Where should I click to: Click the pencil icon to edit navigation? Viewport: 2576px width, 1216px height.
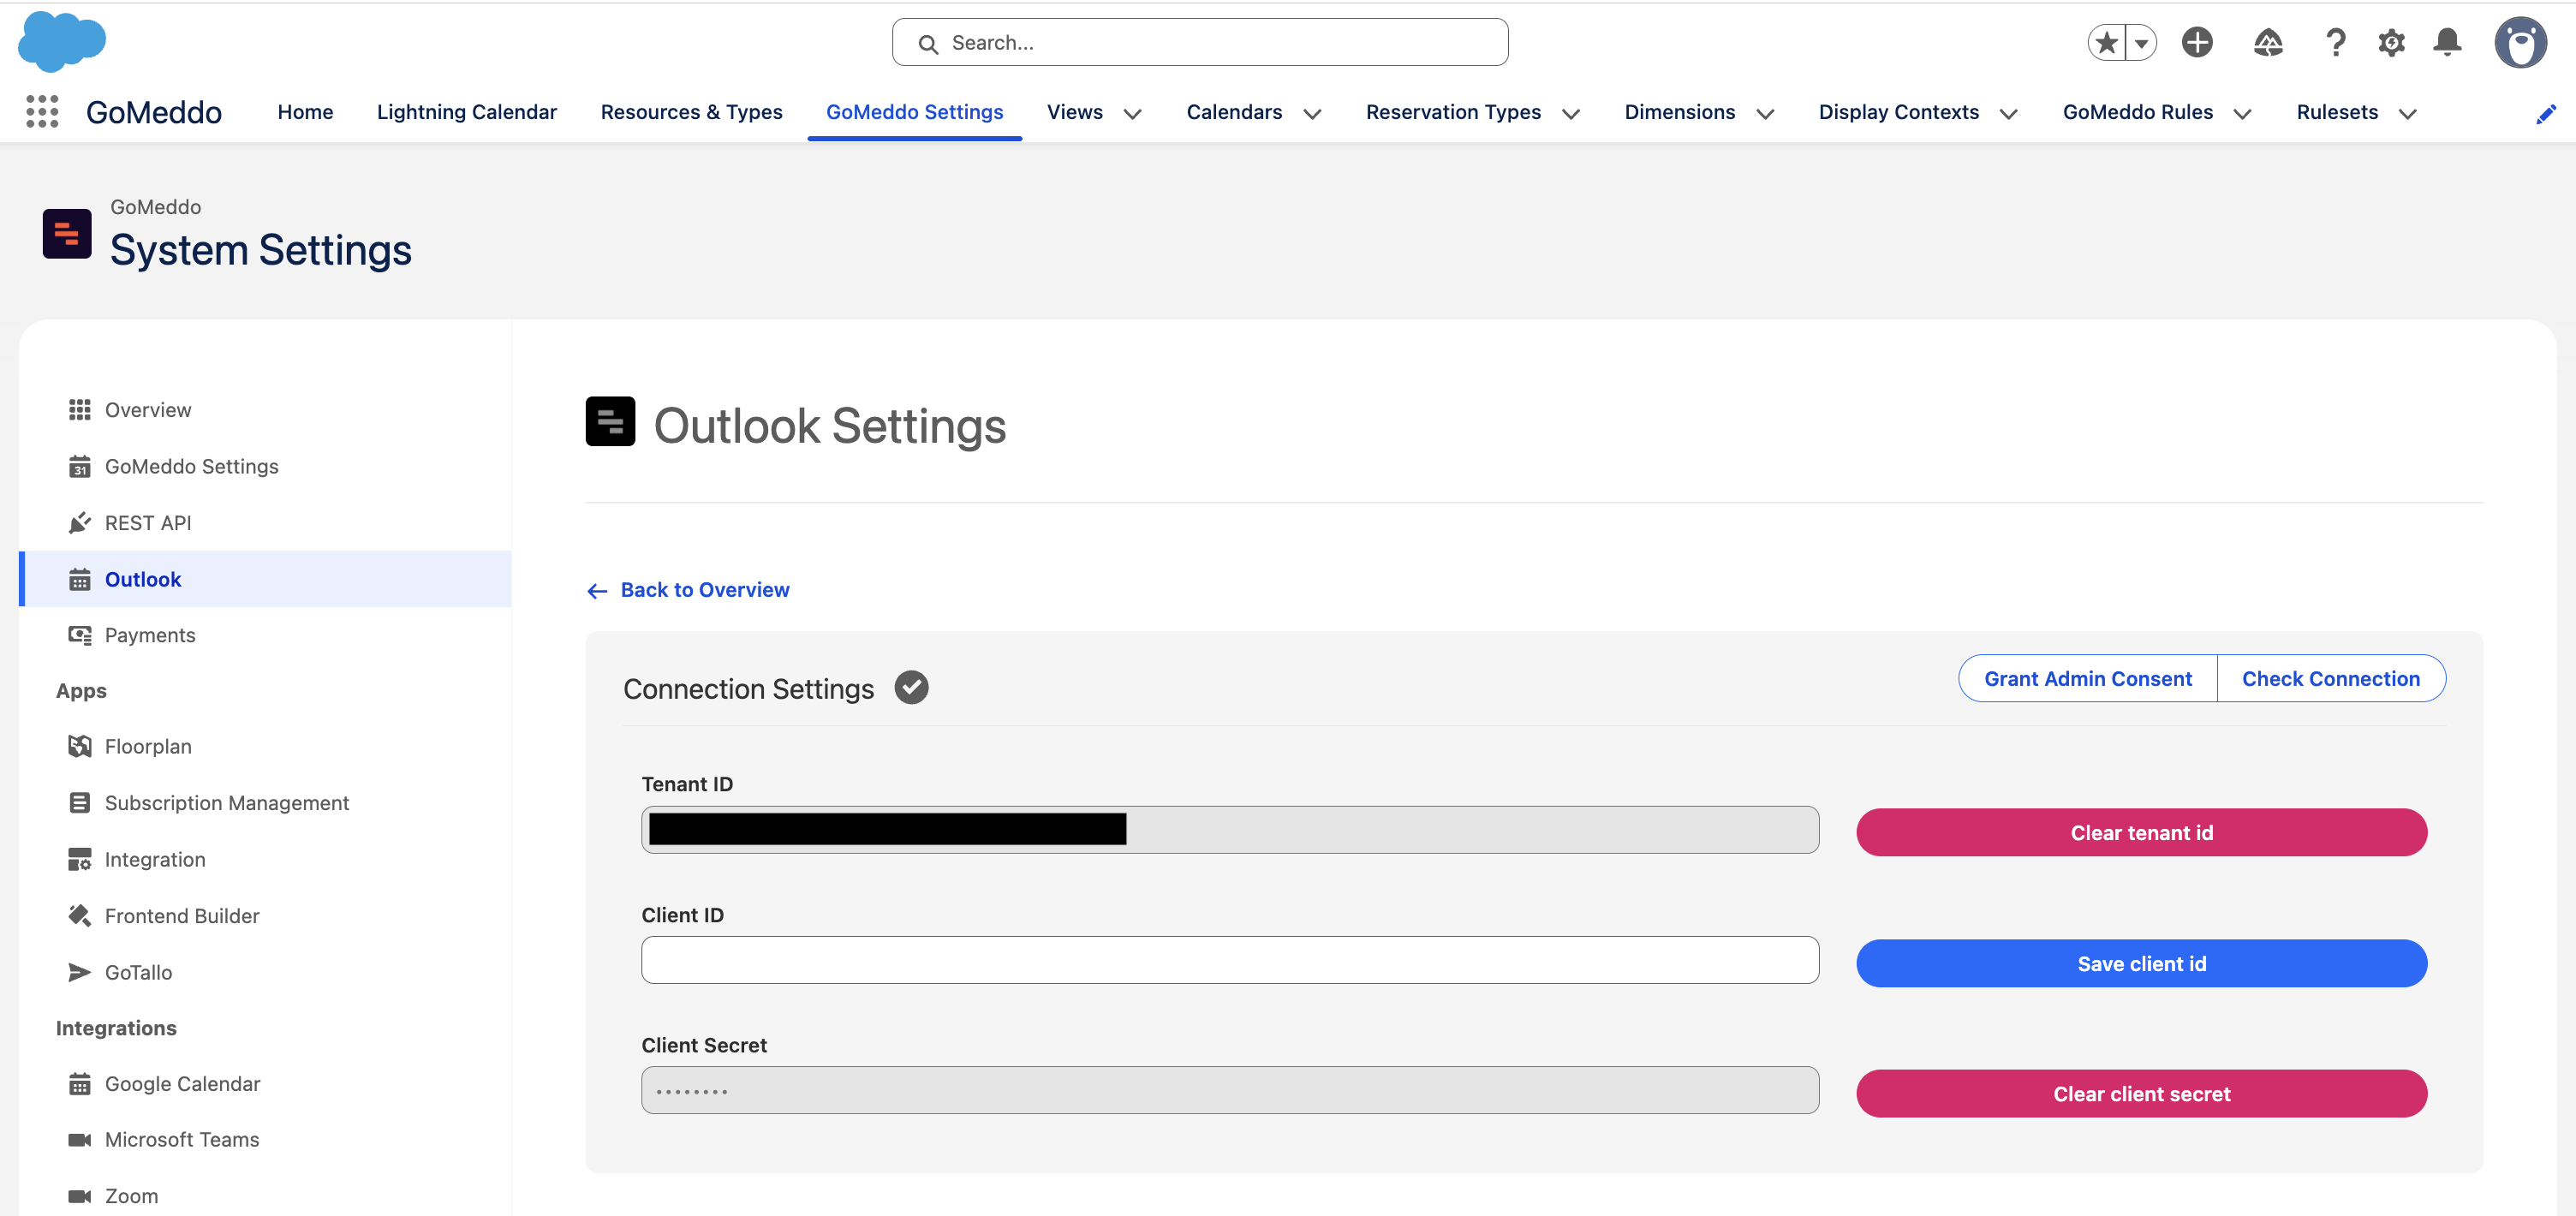pyautogui.click(x=2546, y=114)
